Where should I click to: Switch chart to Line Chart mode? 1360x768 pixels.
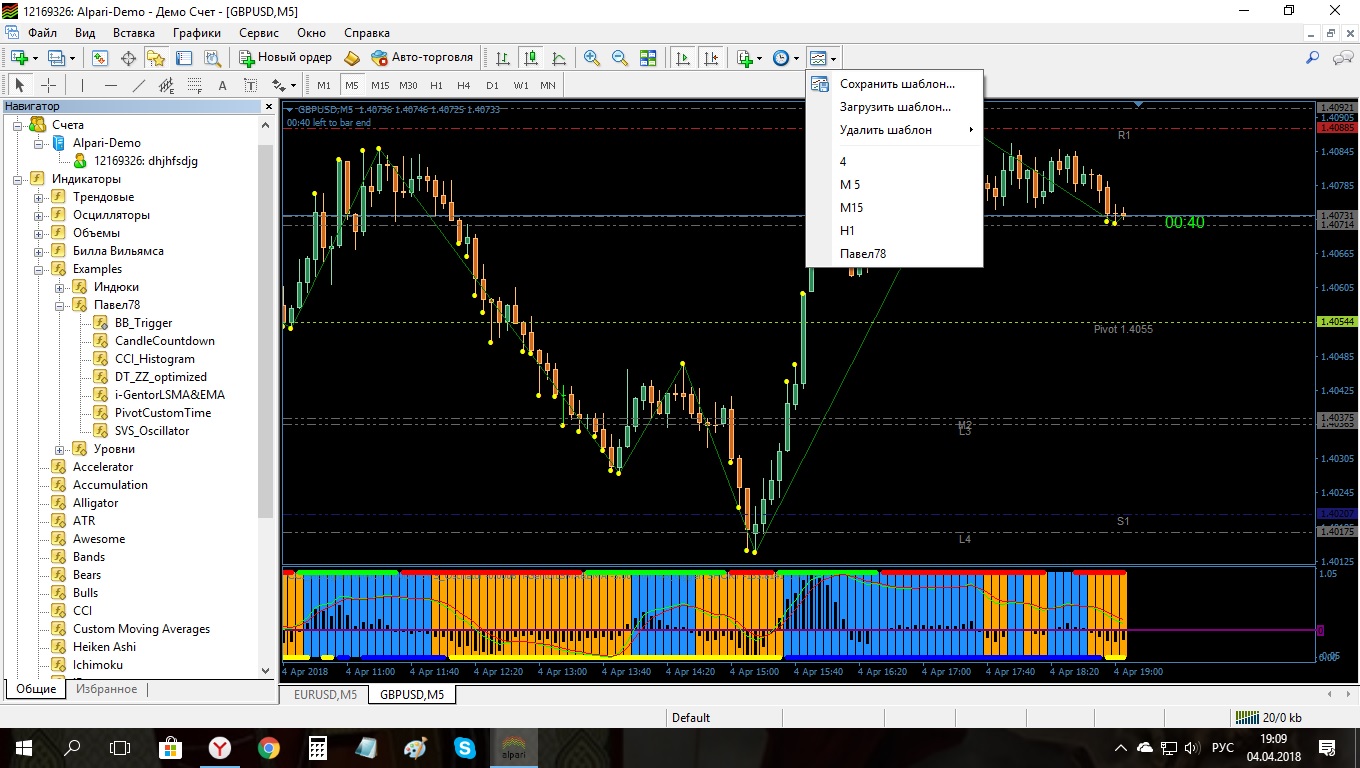[558, 58]
